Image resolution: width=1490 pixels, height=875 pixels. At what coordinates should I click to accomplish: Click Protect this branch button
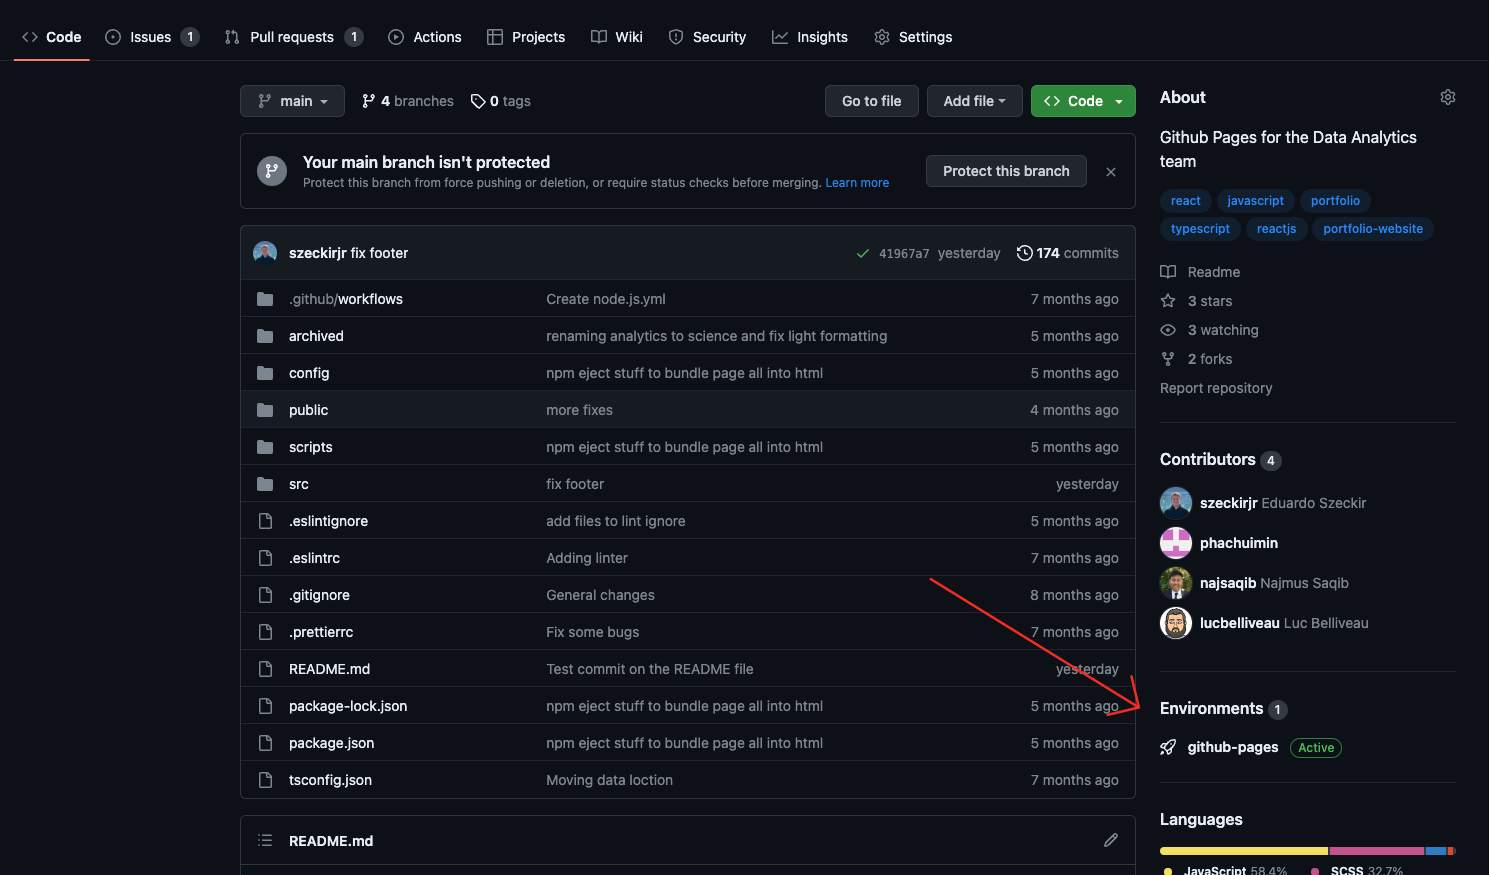pyautogui.click(x=1006, y=171)
